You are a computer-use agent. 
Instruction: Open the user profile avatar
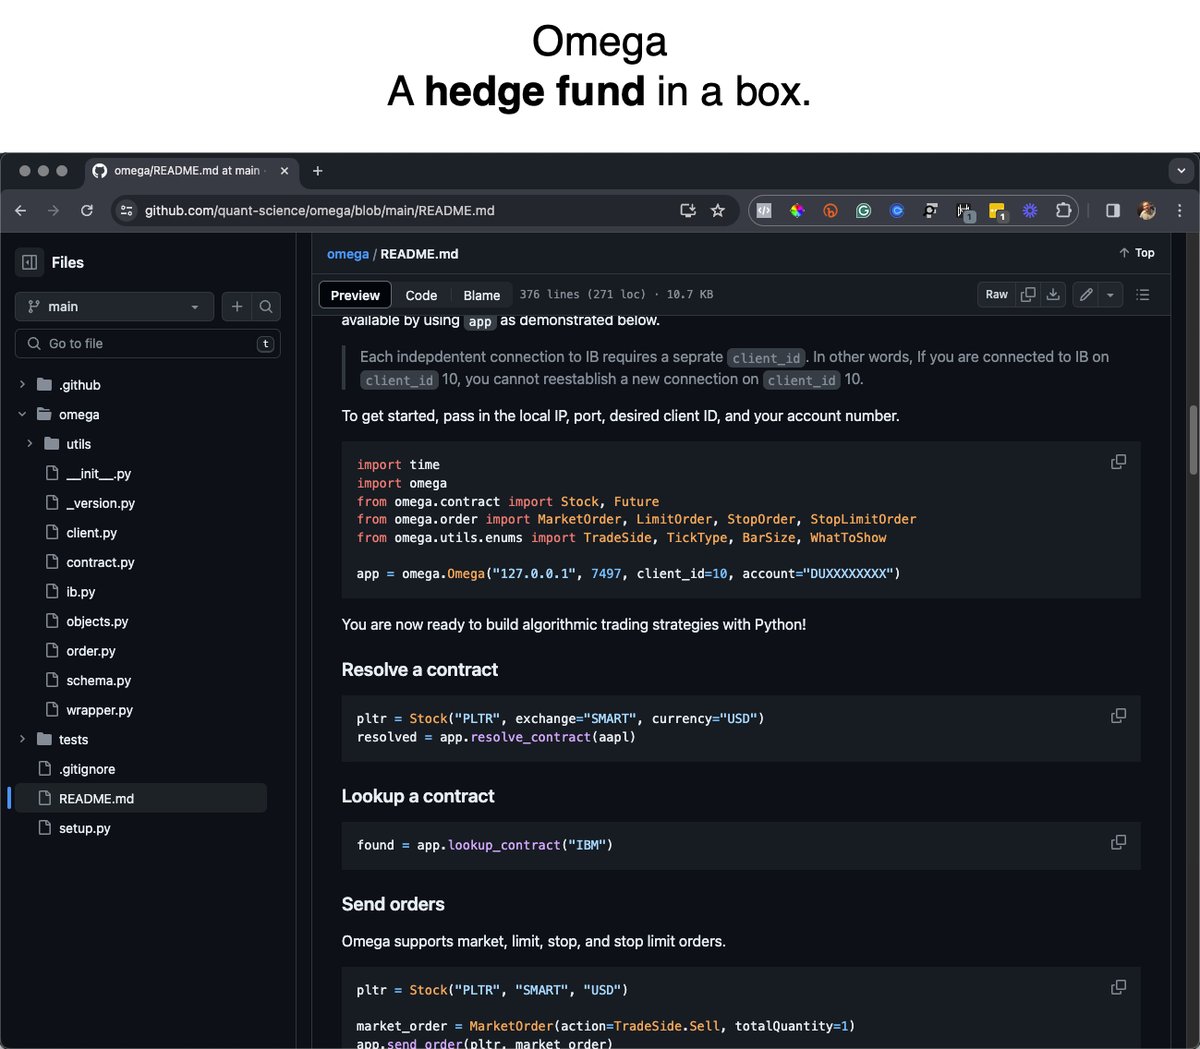[1147, 210]
